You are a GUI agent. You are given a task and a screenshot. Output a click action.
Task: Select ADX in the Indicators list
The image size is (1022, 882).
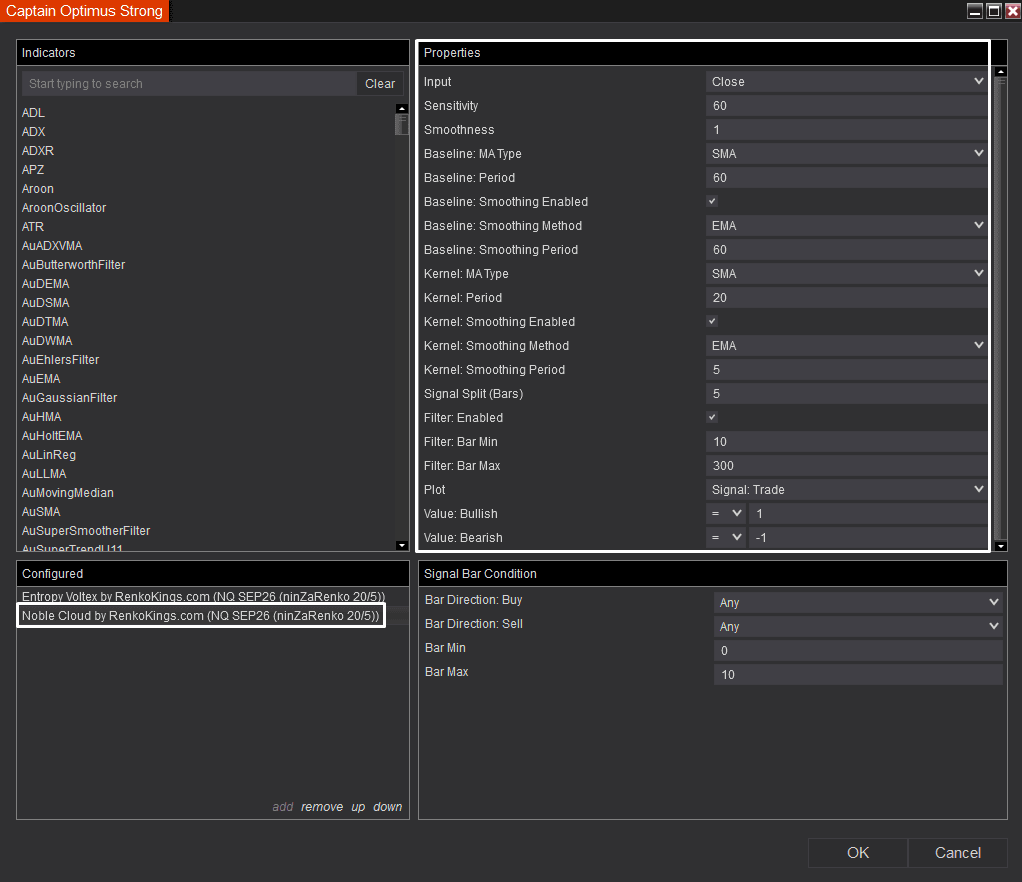(x=34, y=132)
